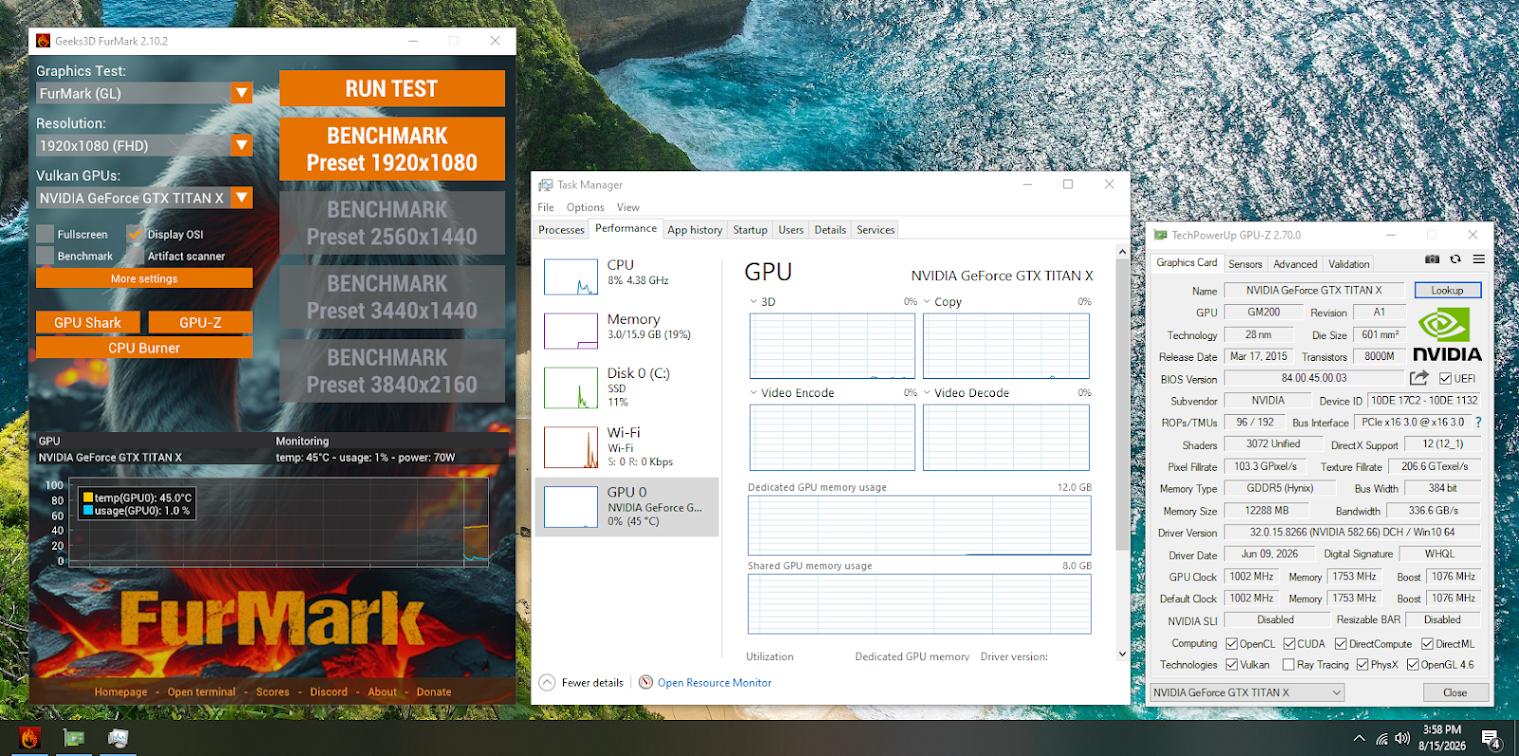Open the View menu in Task Manager
Viewport: 1519px width, 756px height.
(x=628, y=207)
